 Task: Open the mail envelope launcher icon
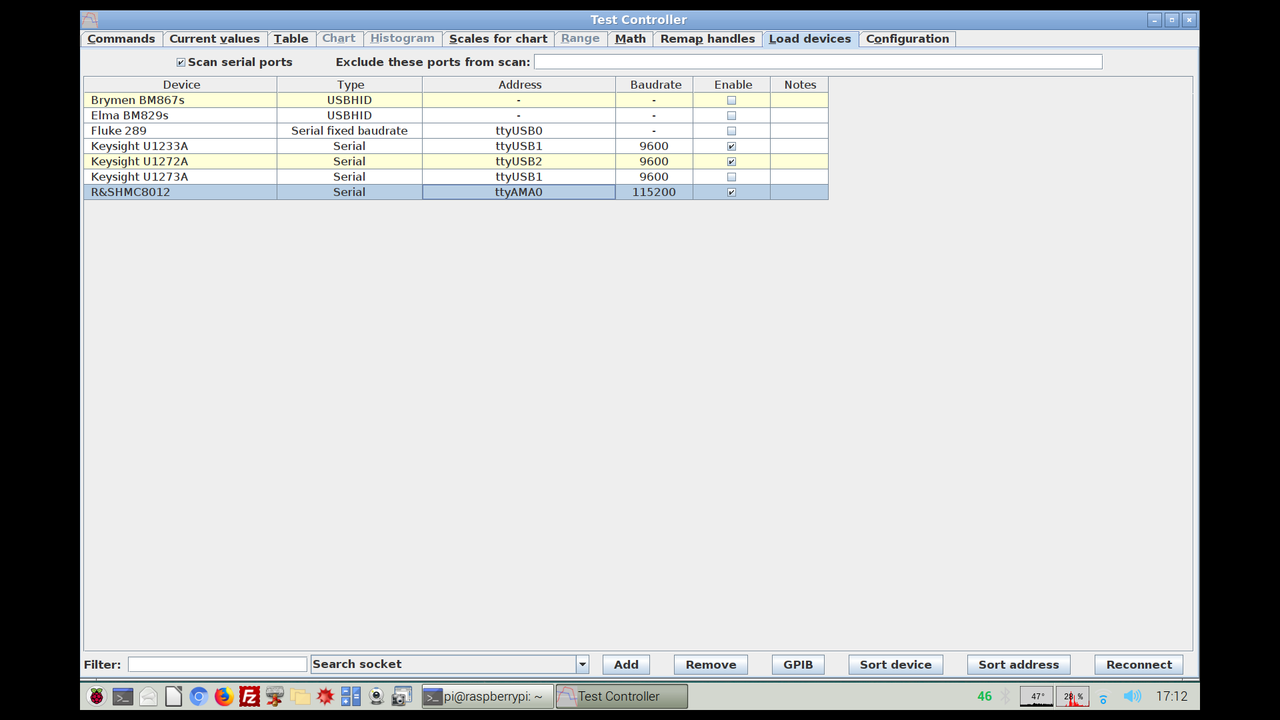pyautogui.click(x=148, y=696)
